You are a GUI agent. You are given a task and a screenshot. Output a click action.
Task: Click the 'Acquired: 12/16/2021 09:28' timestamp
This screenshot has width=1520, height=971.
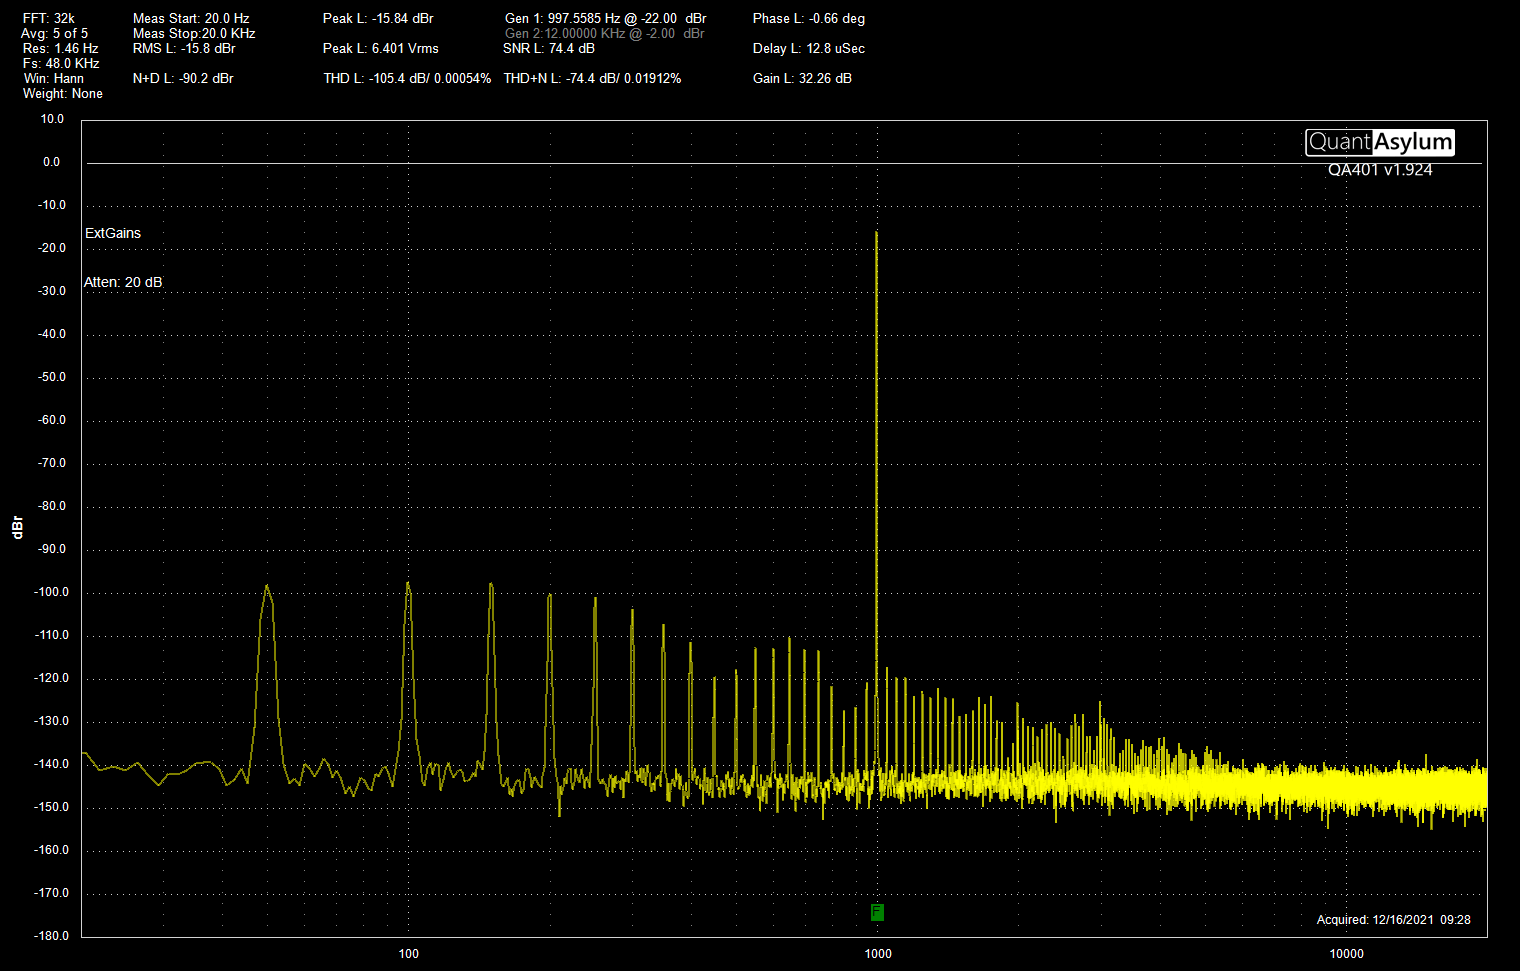point(1394,920)
